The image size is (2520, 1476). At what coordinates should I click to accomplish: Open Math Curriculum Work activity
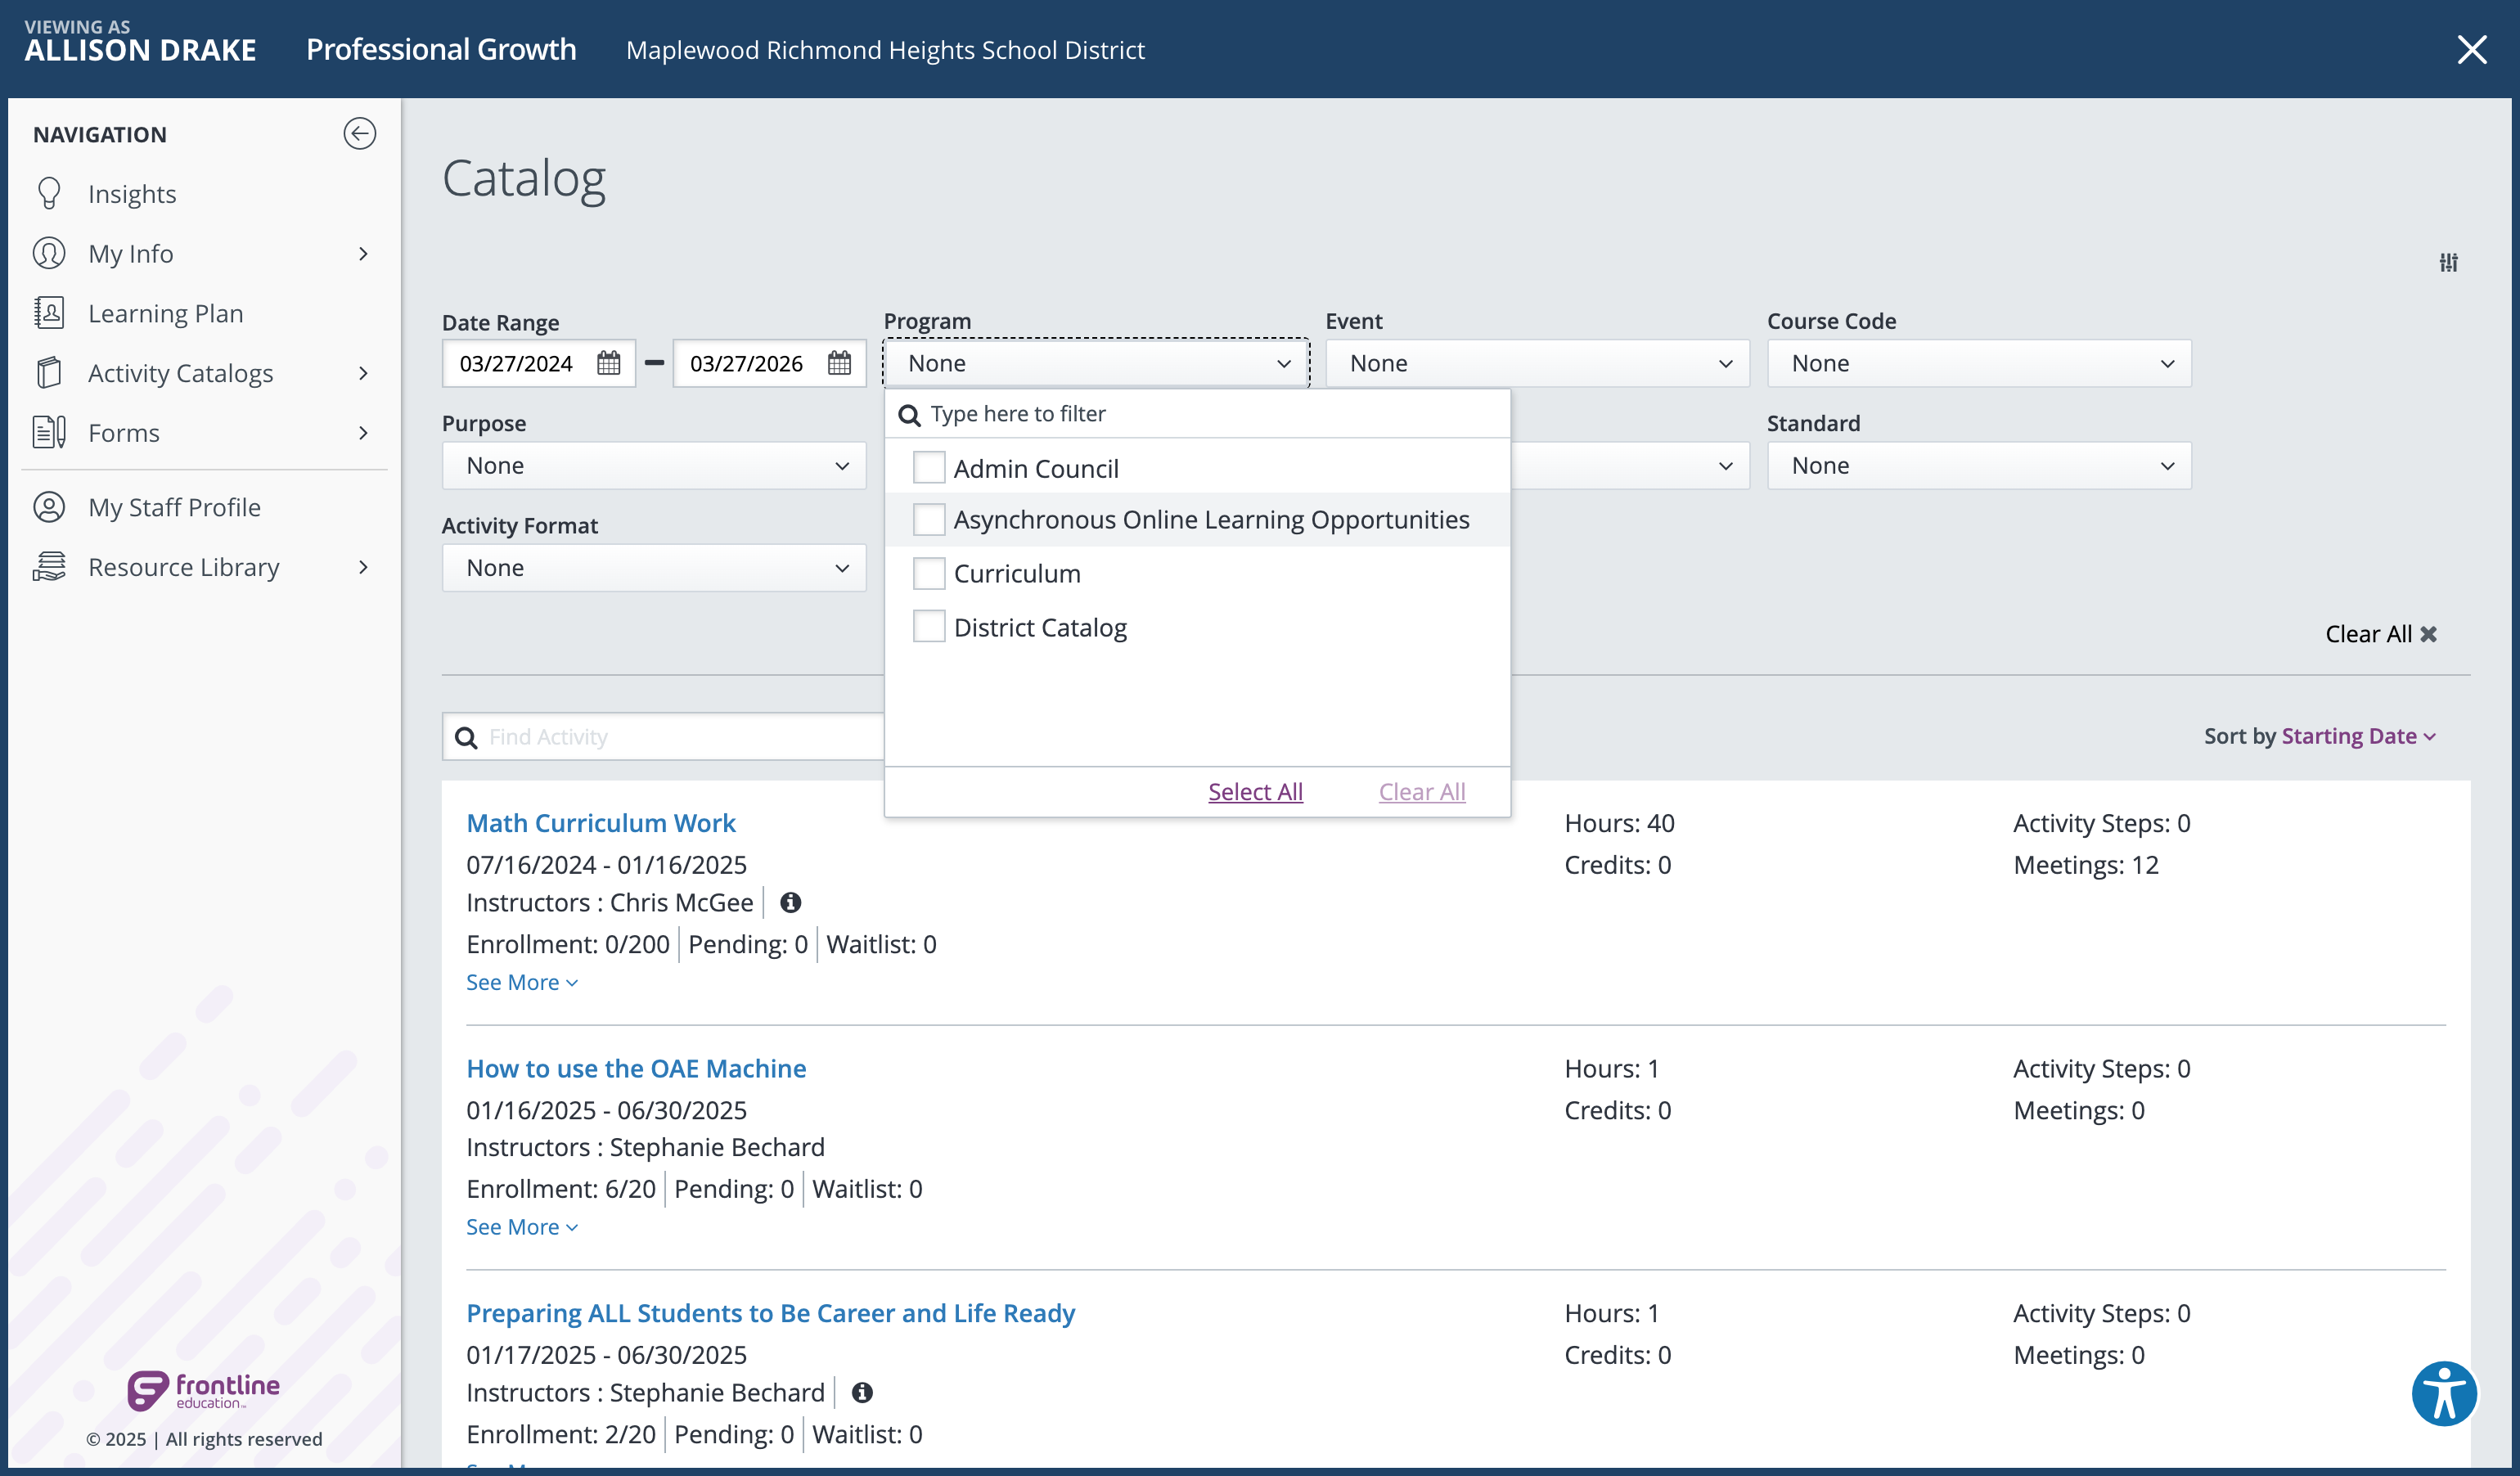601,823
